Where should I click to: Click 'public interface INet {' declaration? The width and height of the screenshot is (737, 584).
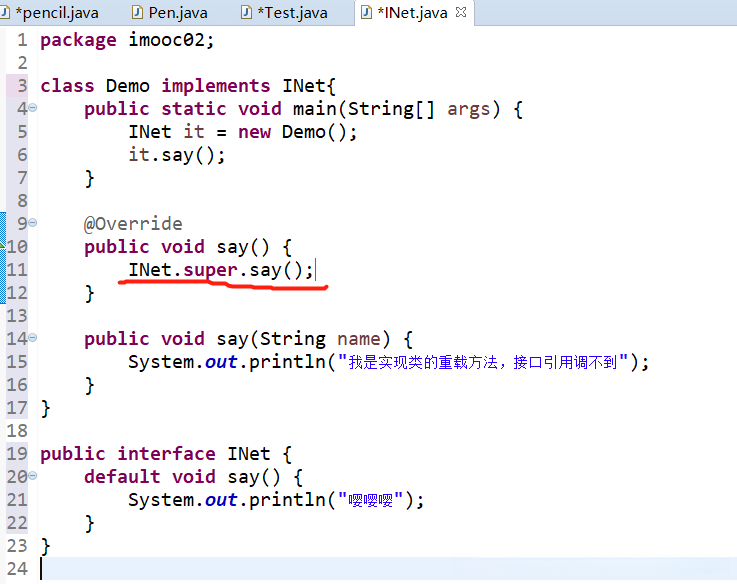[166, 454]
